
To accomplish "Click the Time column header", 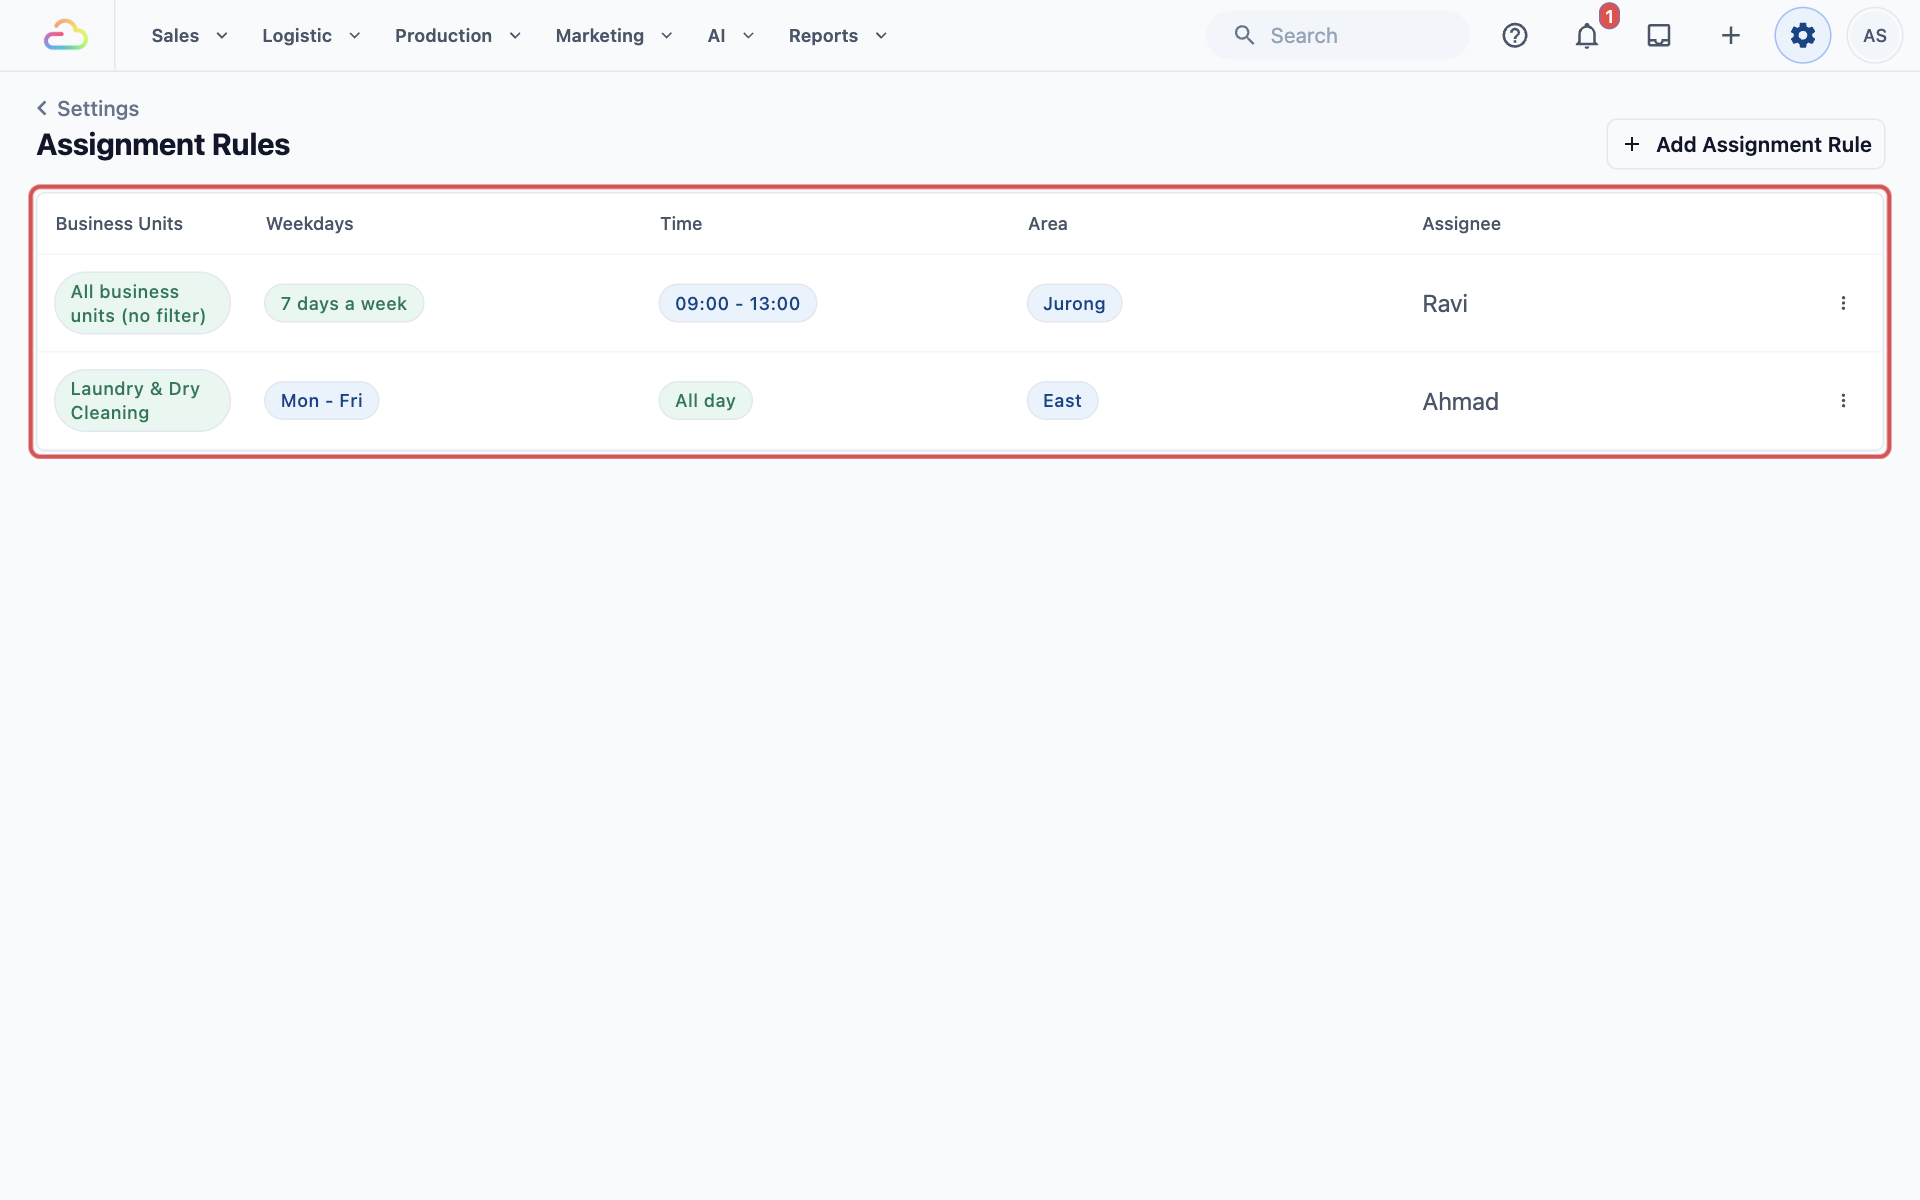I will click(x=681, y=224).
